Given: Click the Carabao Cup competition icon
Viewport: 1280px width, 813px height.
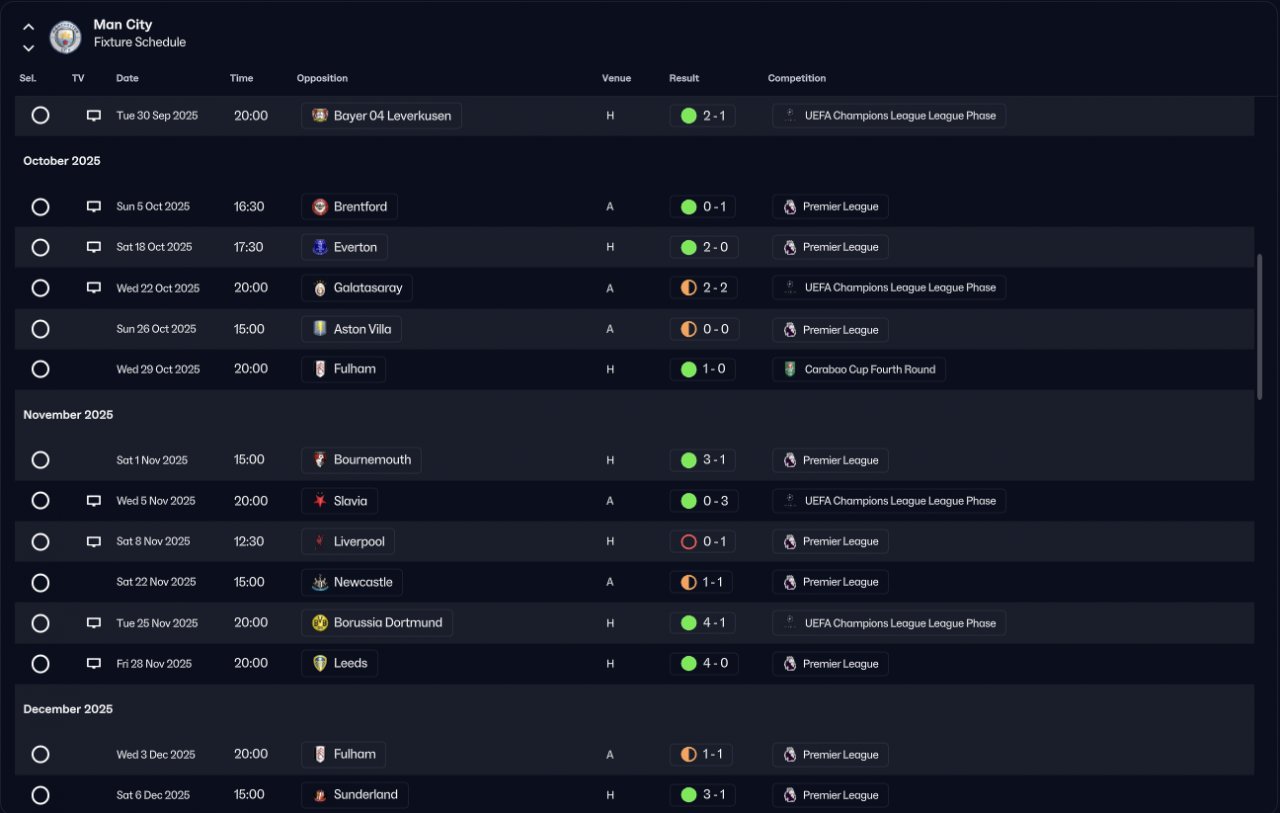Looking at the screenshot, I should click(x=790, y=370).
